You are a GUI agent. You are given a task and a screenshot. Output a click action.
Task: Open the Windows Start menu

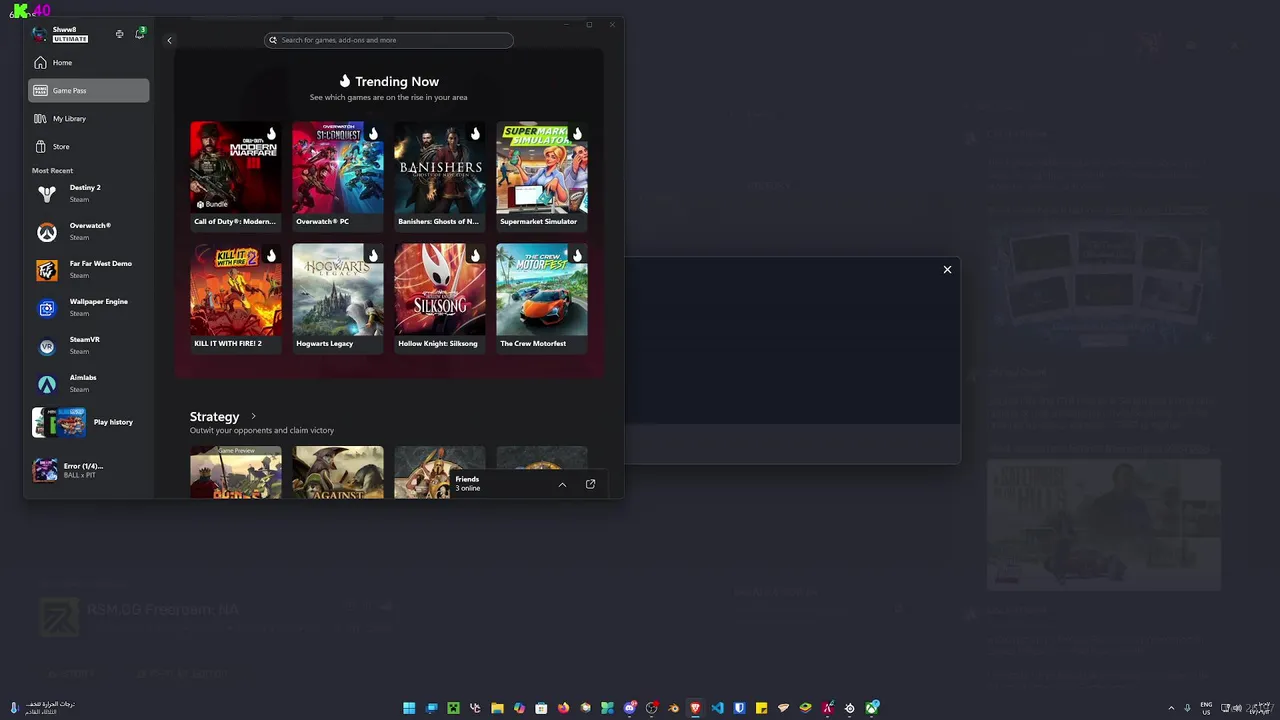pyautogui.click(x=409, y=708)
